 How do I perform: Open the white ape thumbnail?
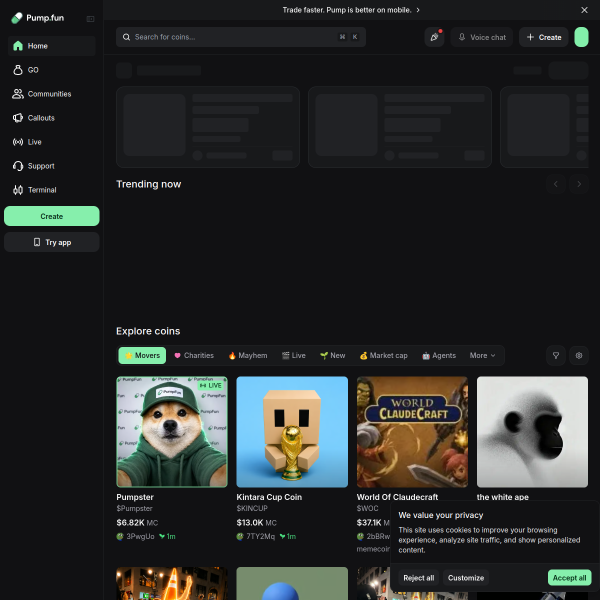click(x=532, y=432)
